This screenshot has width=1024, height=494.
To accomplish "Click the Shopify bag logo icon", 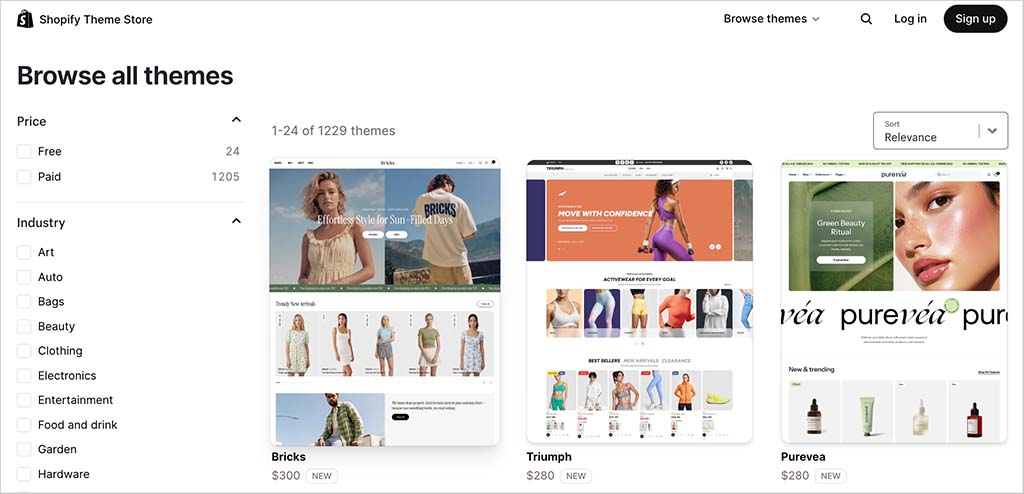I will tap(25, 19).
